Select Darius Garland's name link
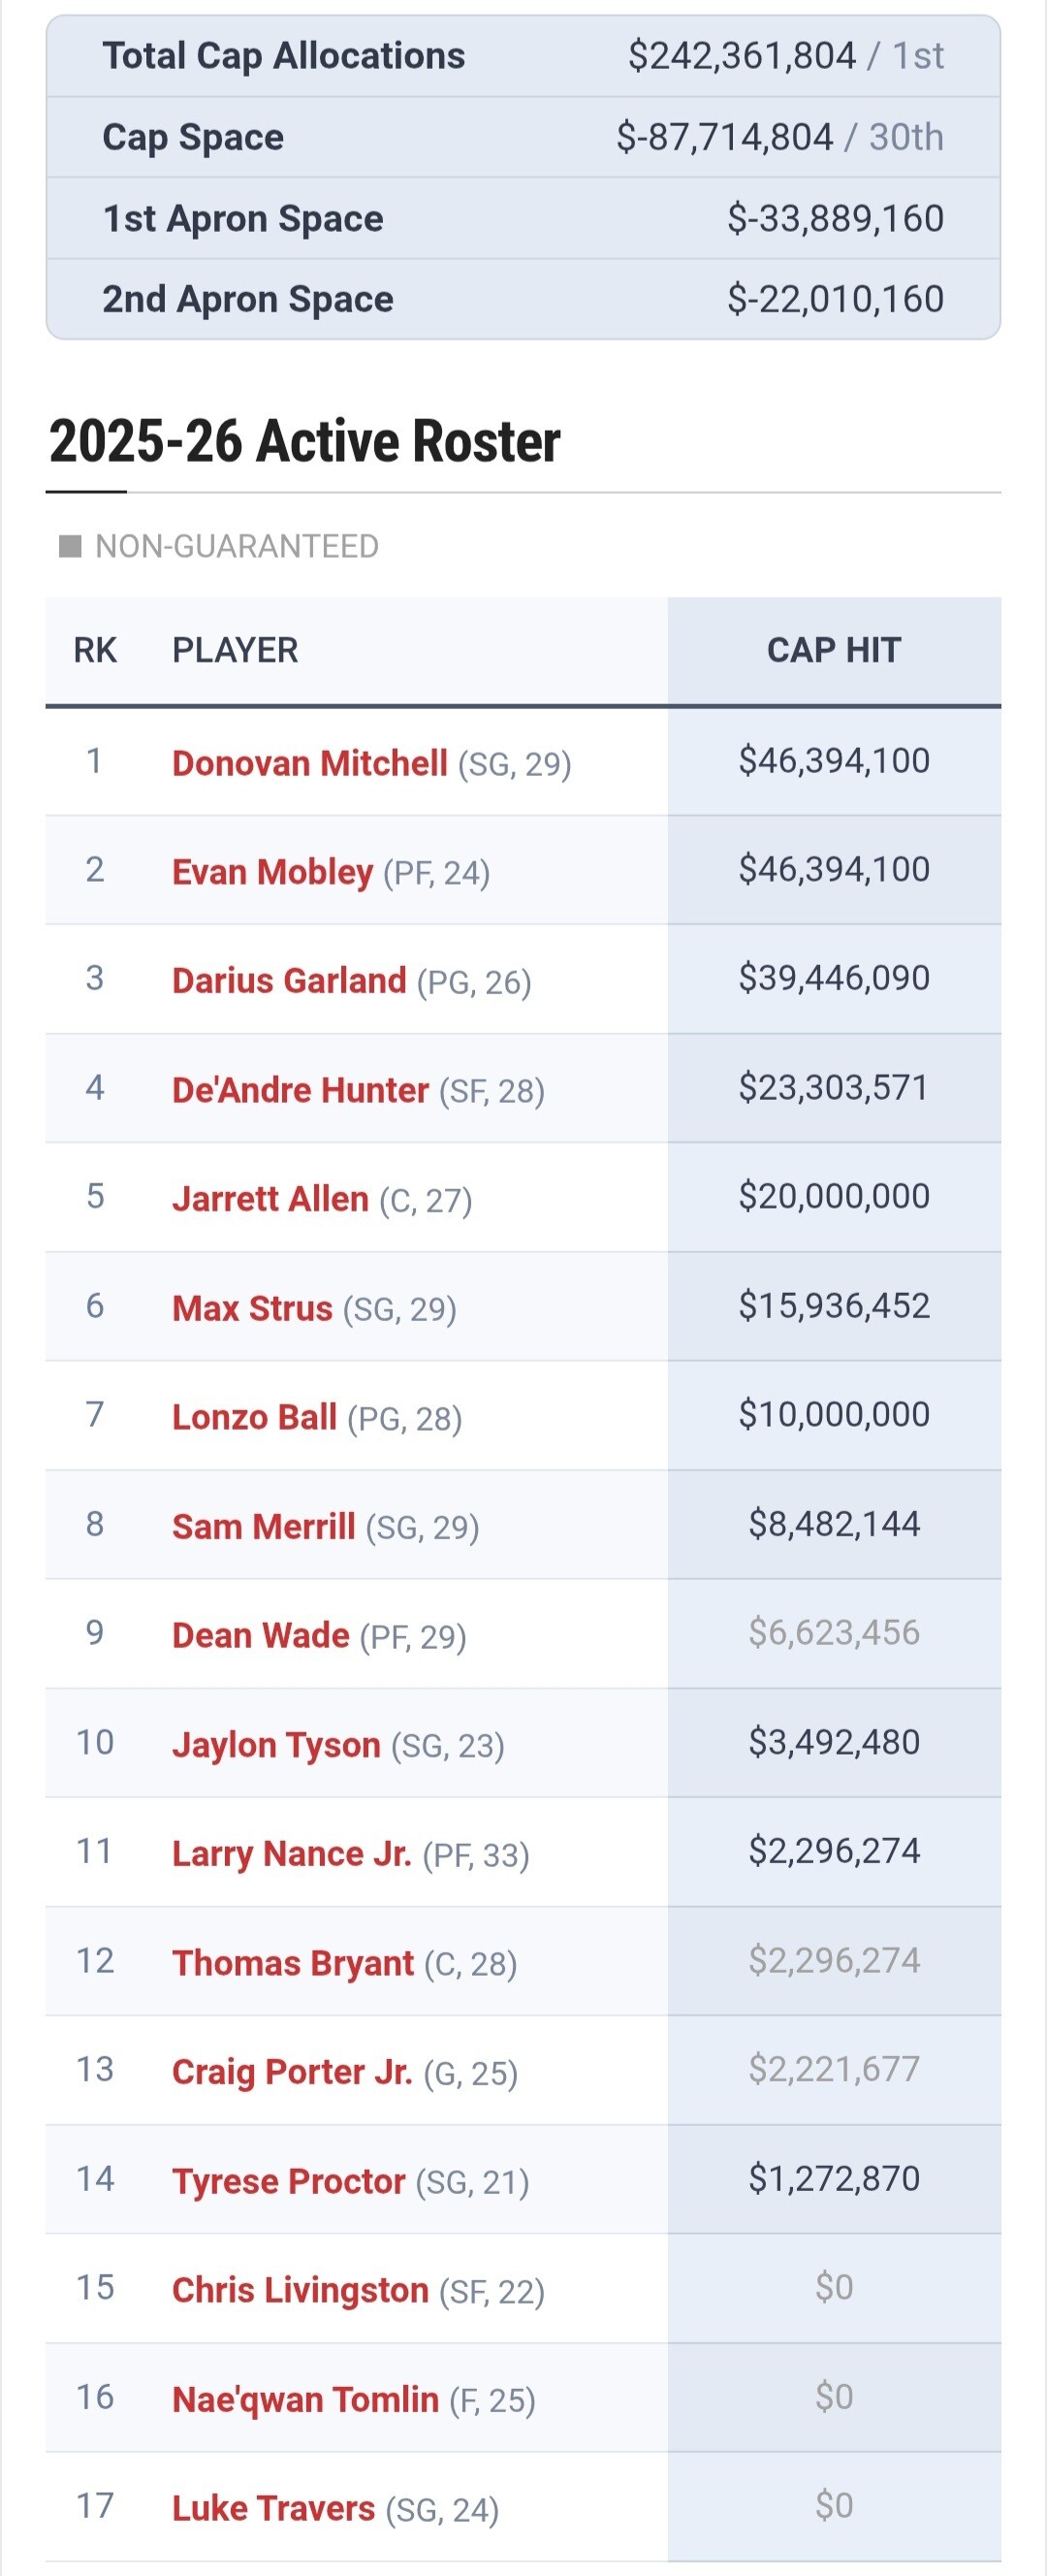 (289, 981)
